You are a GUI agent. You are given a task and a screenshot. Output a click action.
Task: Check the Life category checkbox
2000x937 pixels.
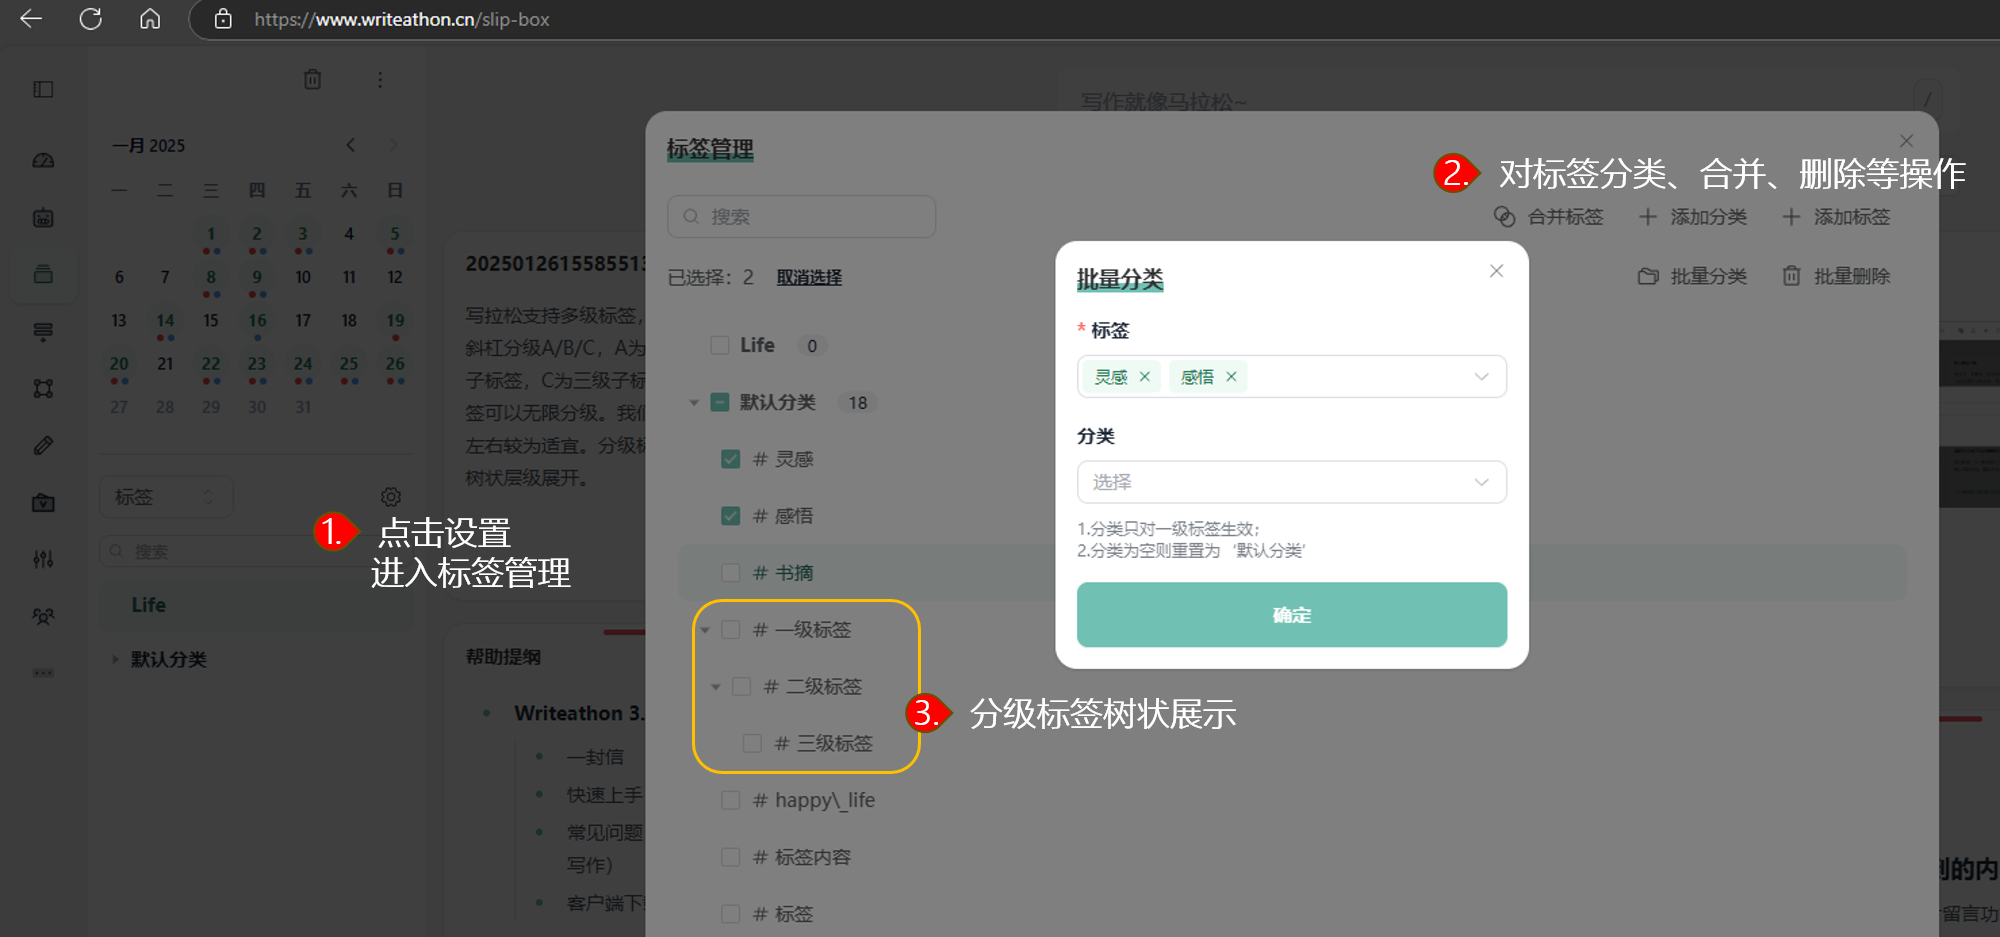[719, 345]
